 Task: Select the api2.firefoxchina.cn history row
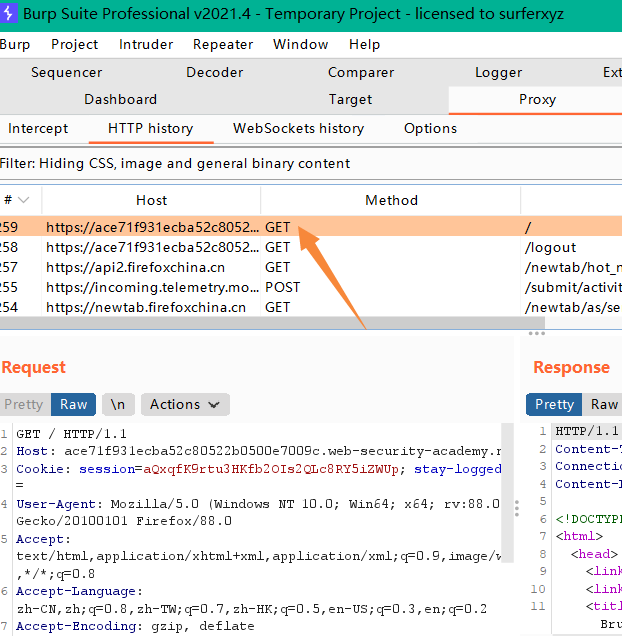[311, 267]
